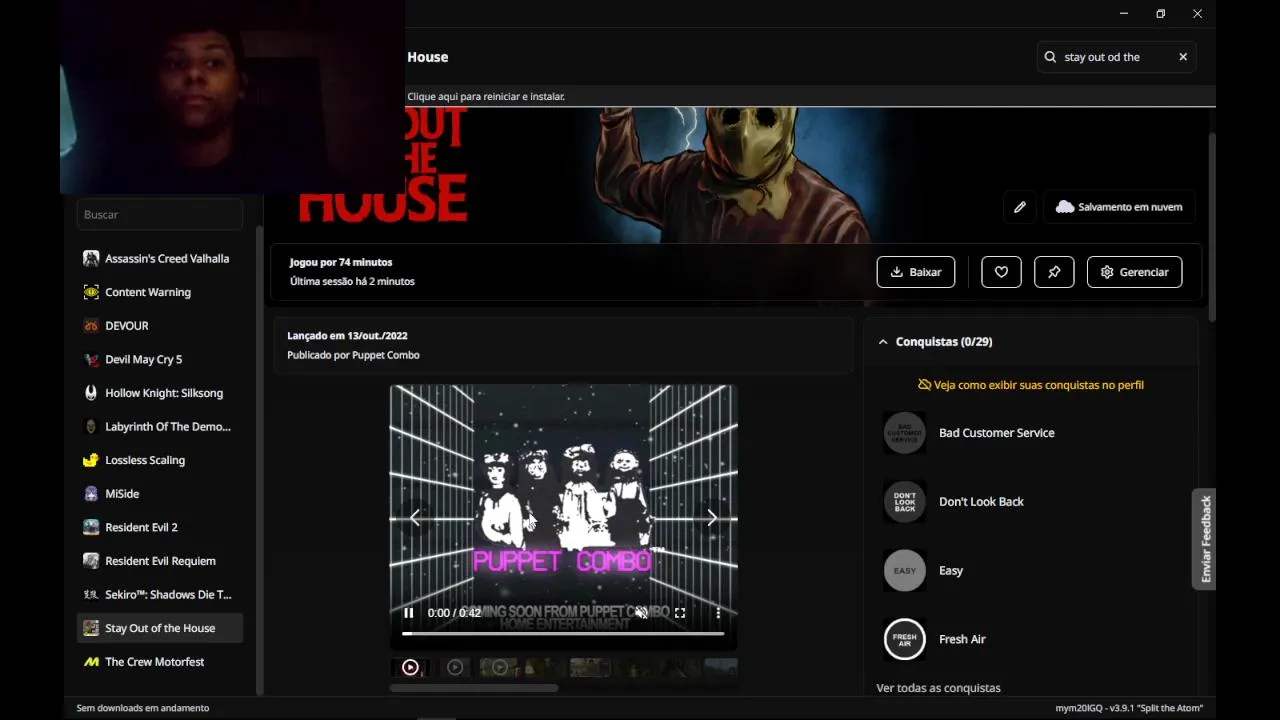The height and width of the screenshot is (720, 1280).
Task: Open link about showing achievements on profile
Action: tap(1031, 385)
